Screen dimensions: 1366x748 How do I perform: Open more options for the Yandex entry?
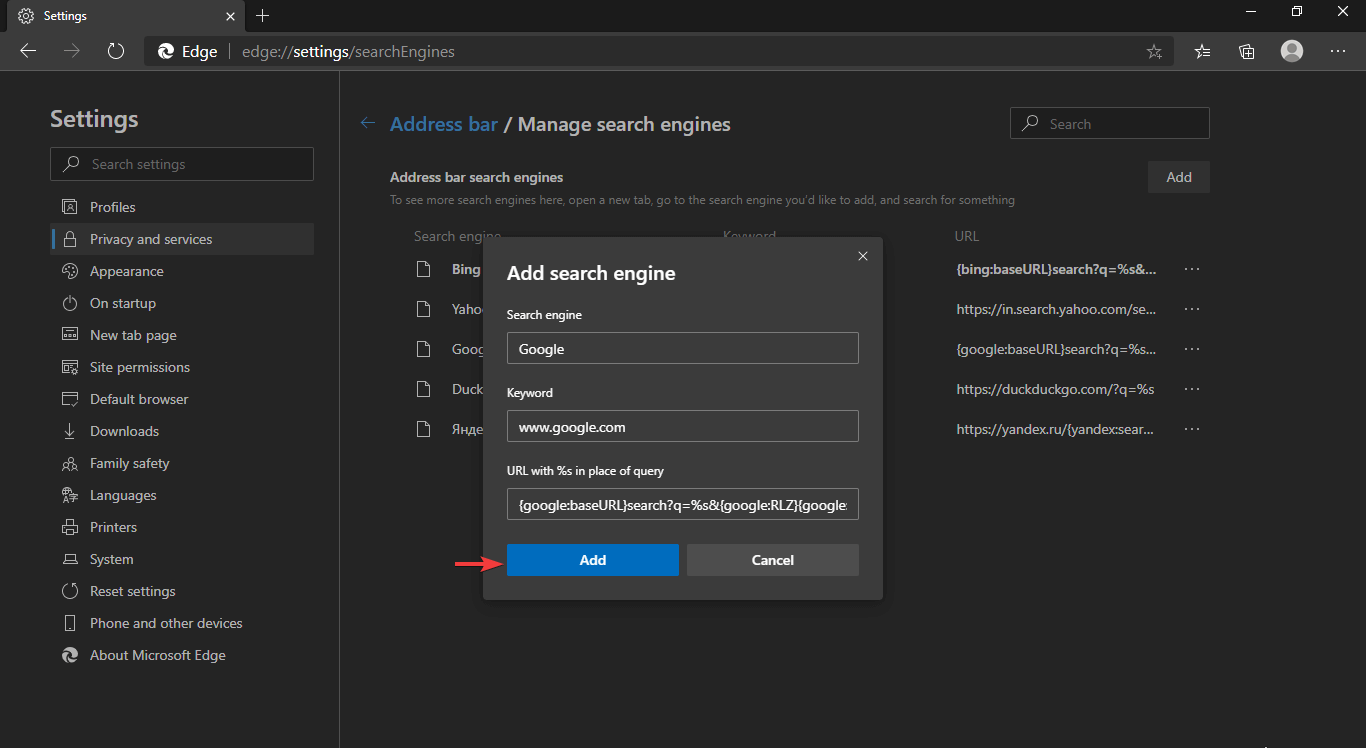tap(1191, 429)
